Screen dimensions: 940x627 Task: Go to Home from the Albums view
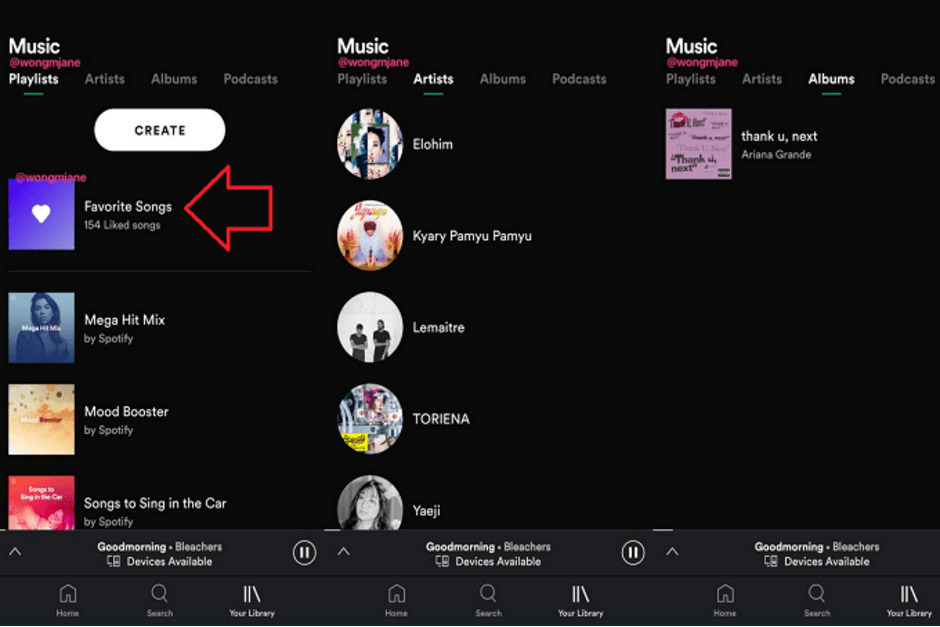click(x=725, y=594)
